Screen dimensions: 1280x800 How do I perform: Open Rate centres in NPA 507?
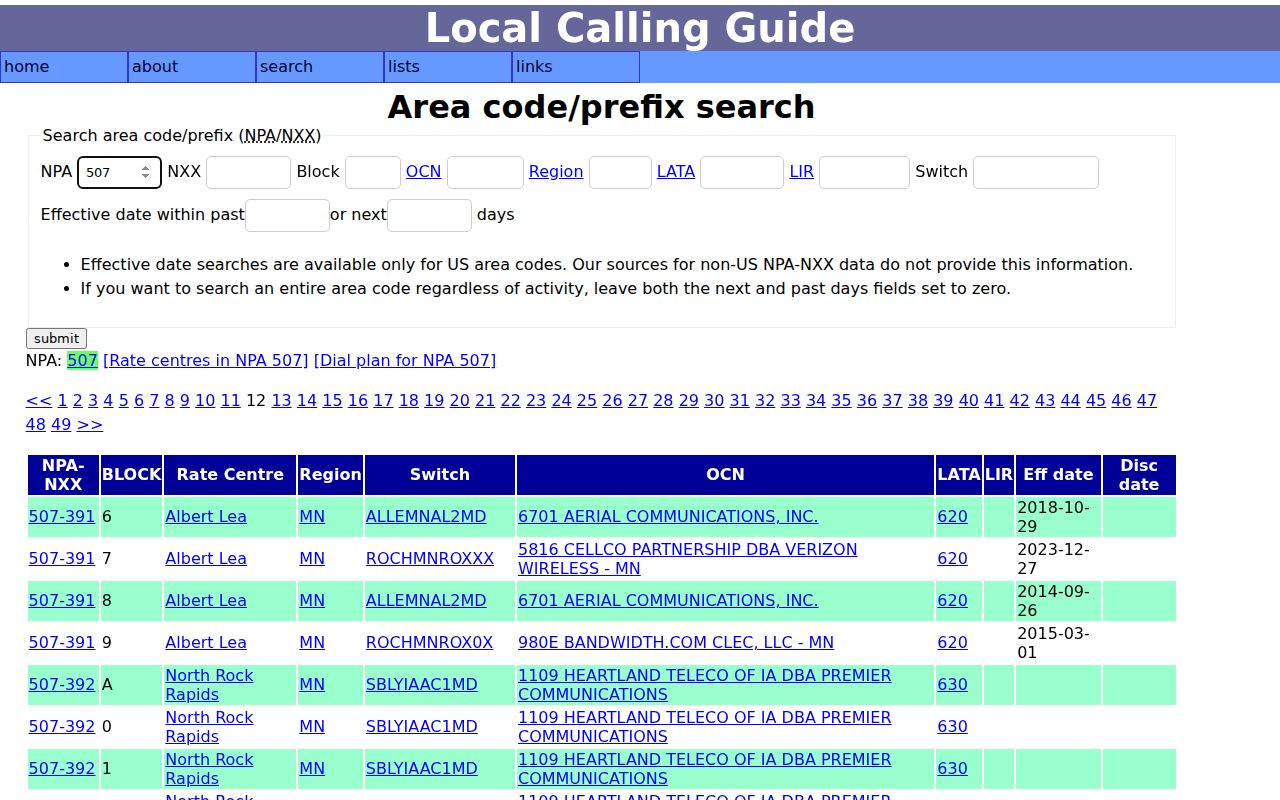tap(206, 360)
